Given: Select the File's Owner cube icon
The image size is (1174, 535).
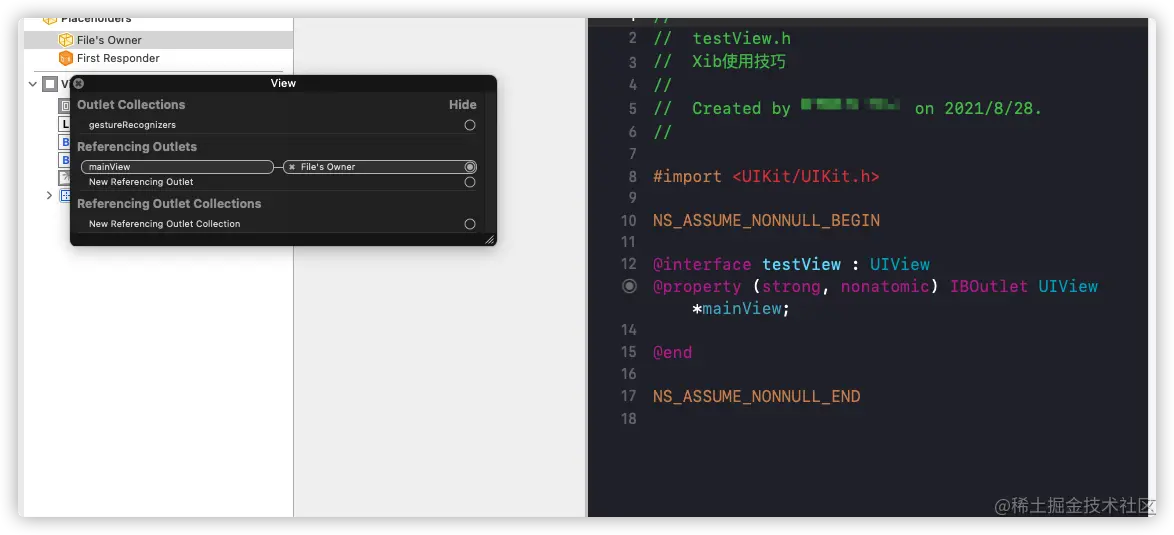Looking at the screenshot, I should (66, 40).
